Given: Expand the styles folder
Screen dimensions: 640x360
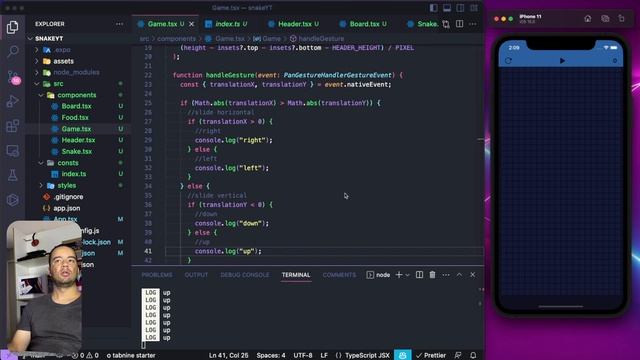Looking at the screenshot, I should point(67,185).
